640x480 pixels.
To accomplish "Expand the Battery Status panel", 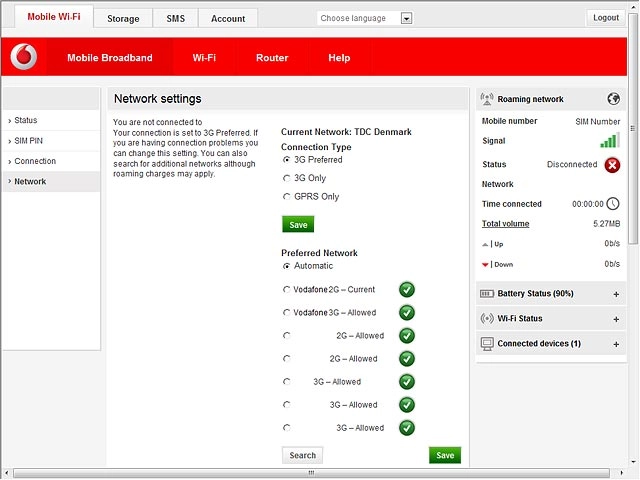I will (x=616, y=294).
